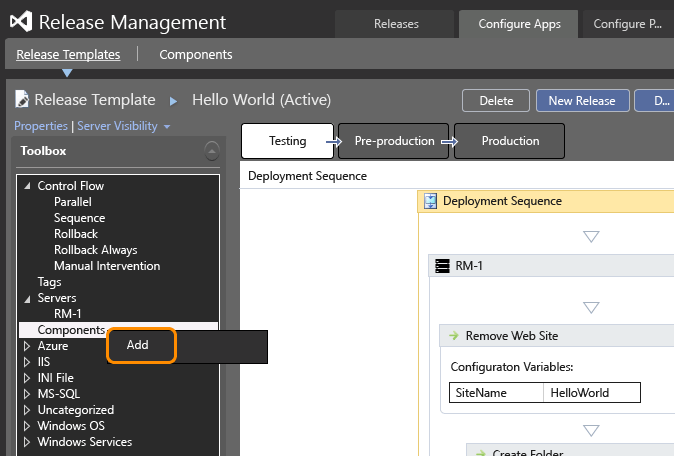Click the Remove Web Site activity header
This screenshot has width=675, height=456.
557,335
